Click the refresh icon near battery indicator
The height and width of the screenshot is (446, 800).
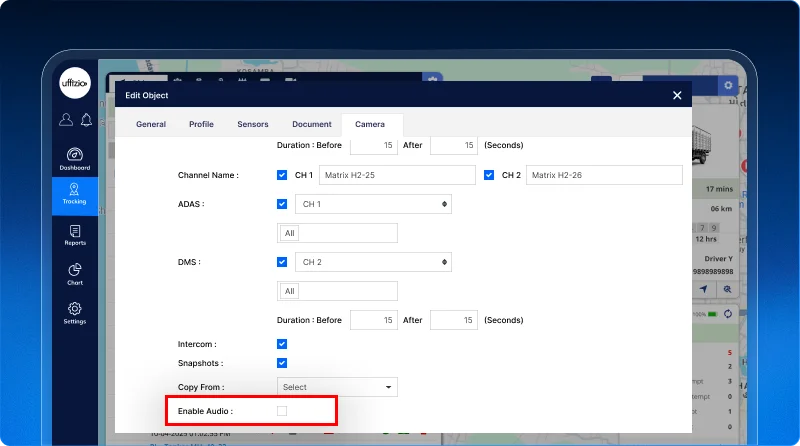tap(728, 314)
